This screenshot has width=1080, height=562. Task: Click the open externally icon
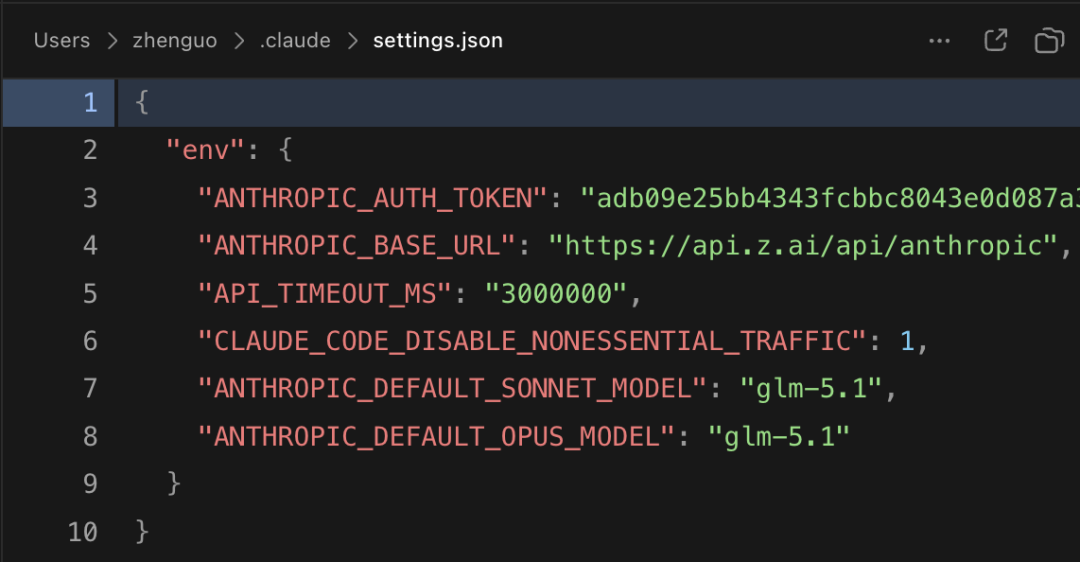[x=995, y=40]
